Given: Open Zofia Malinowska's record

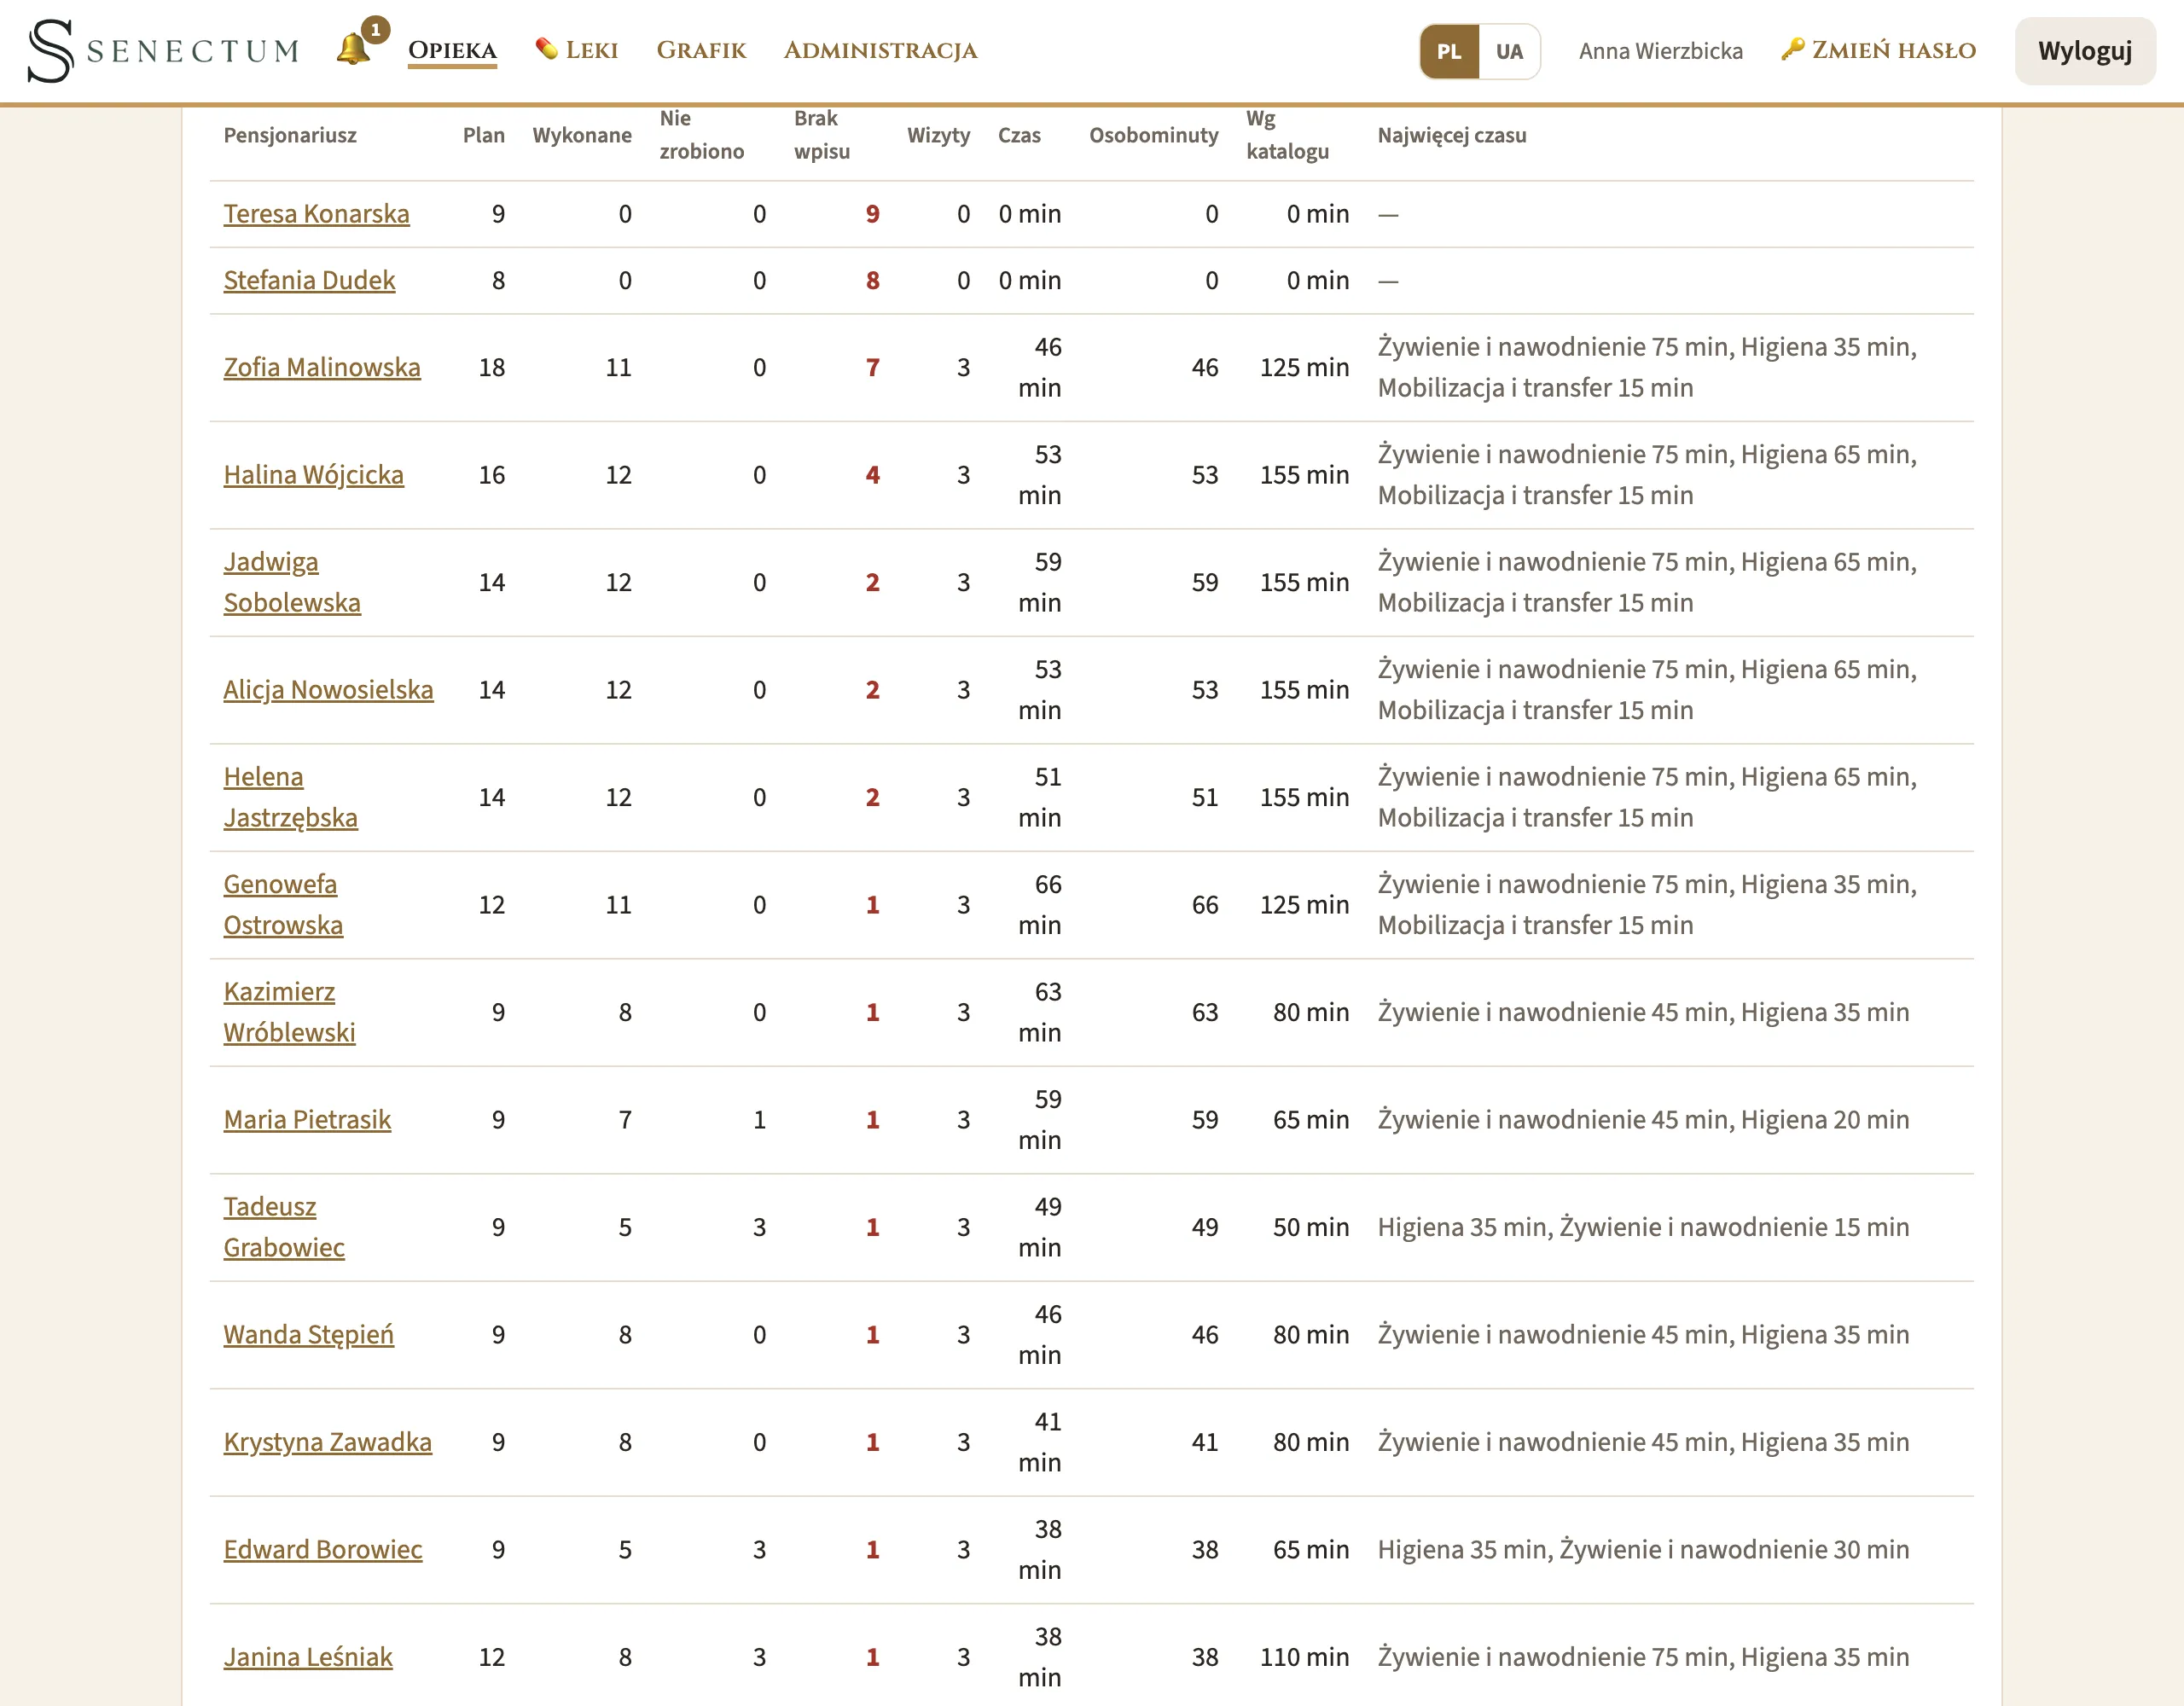Looking at the screenshot, I should pos(322,368).
